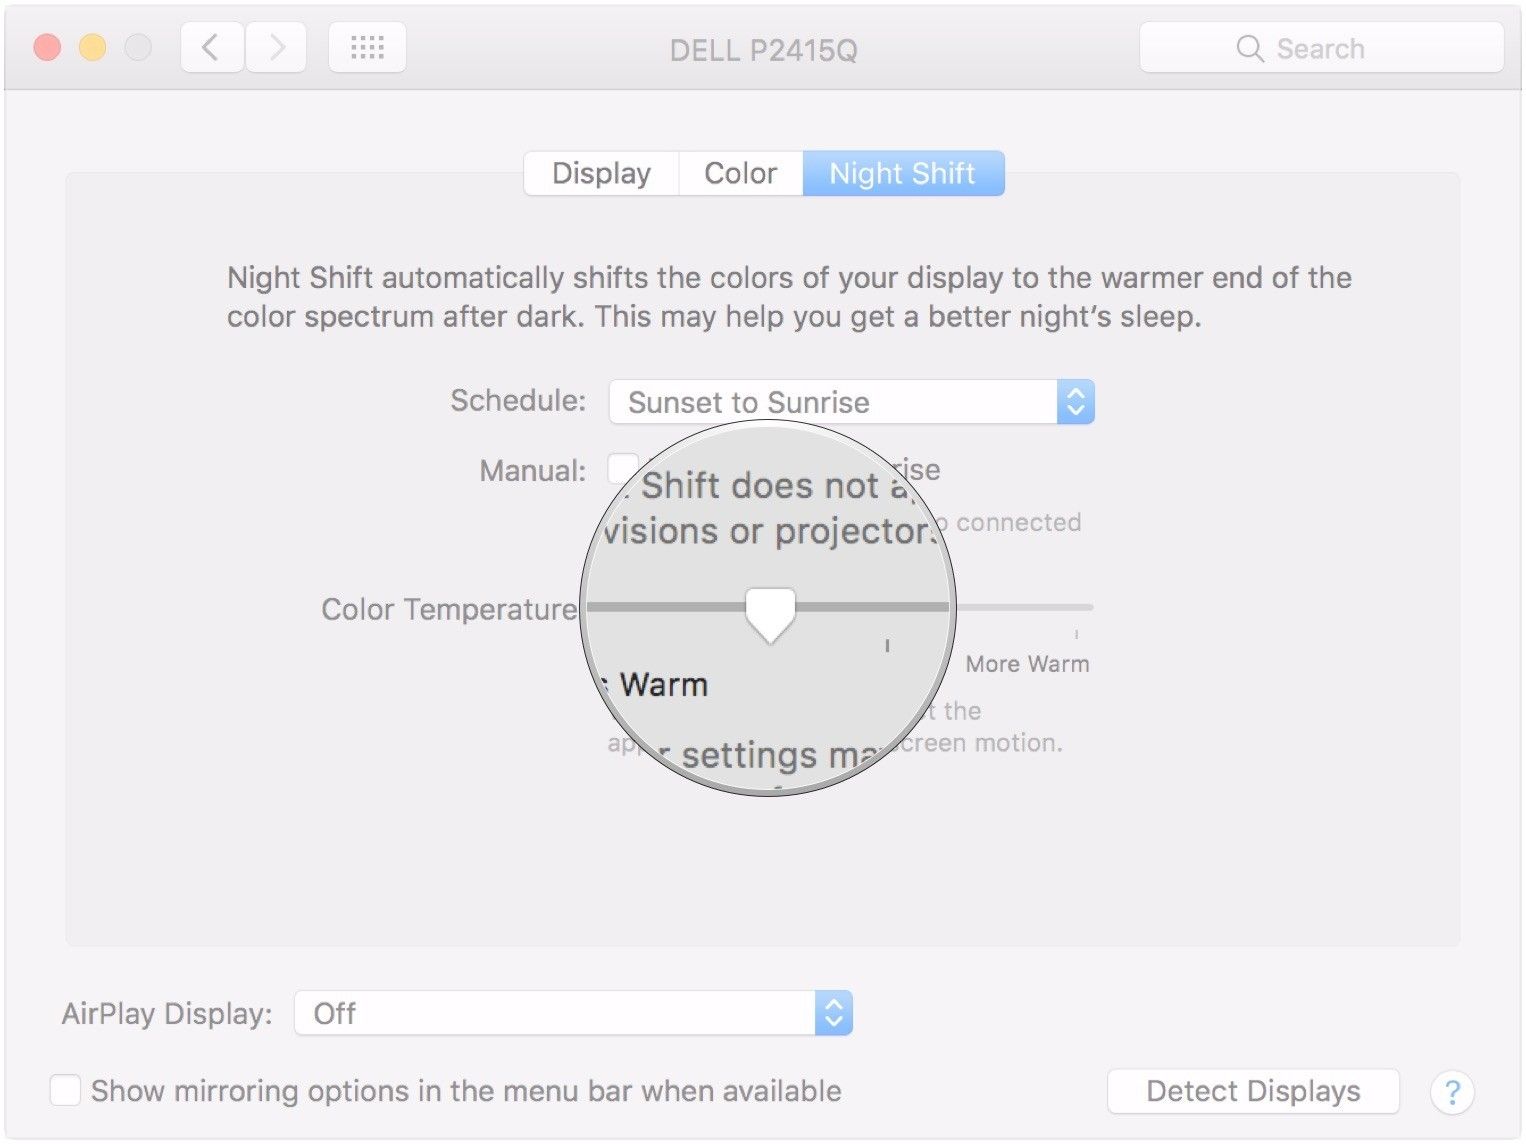Click the blue arrows on AirPlay Display menu
Image resolution: width=1526 pixels, height=1144 pixels.
833,1013
